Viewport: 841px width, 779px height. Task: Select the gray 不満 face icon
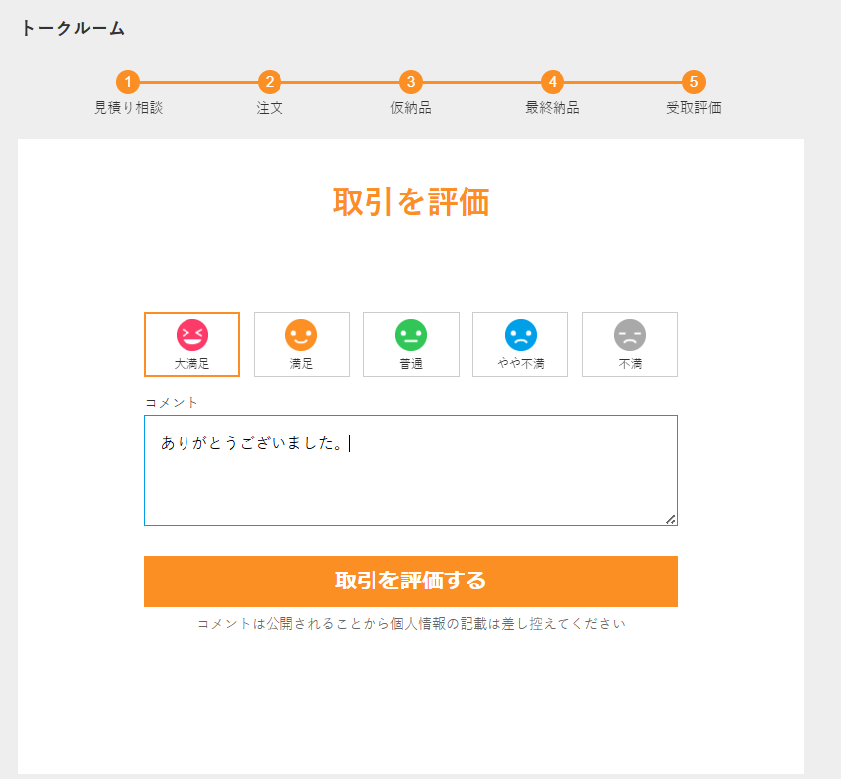(630, 334)
